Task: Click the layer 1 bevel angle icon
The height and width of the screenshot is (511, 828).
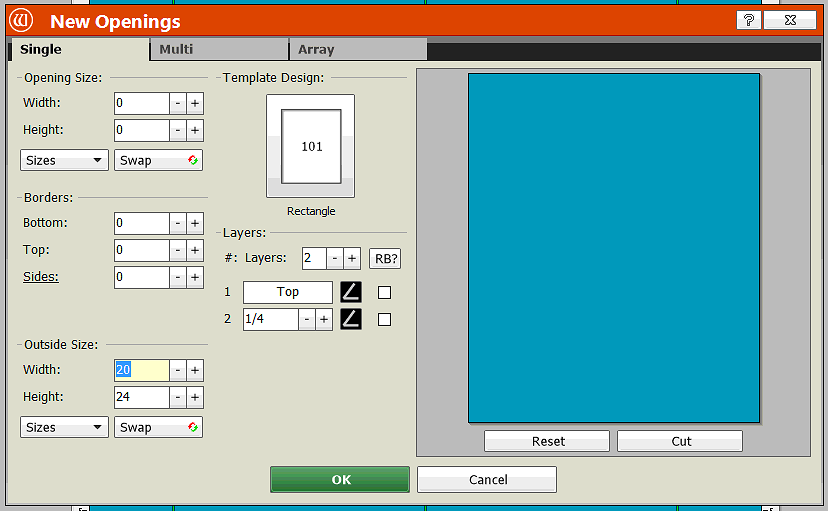Action: coord(350,292)
